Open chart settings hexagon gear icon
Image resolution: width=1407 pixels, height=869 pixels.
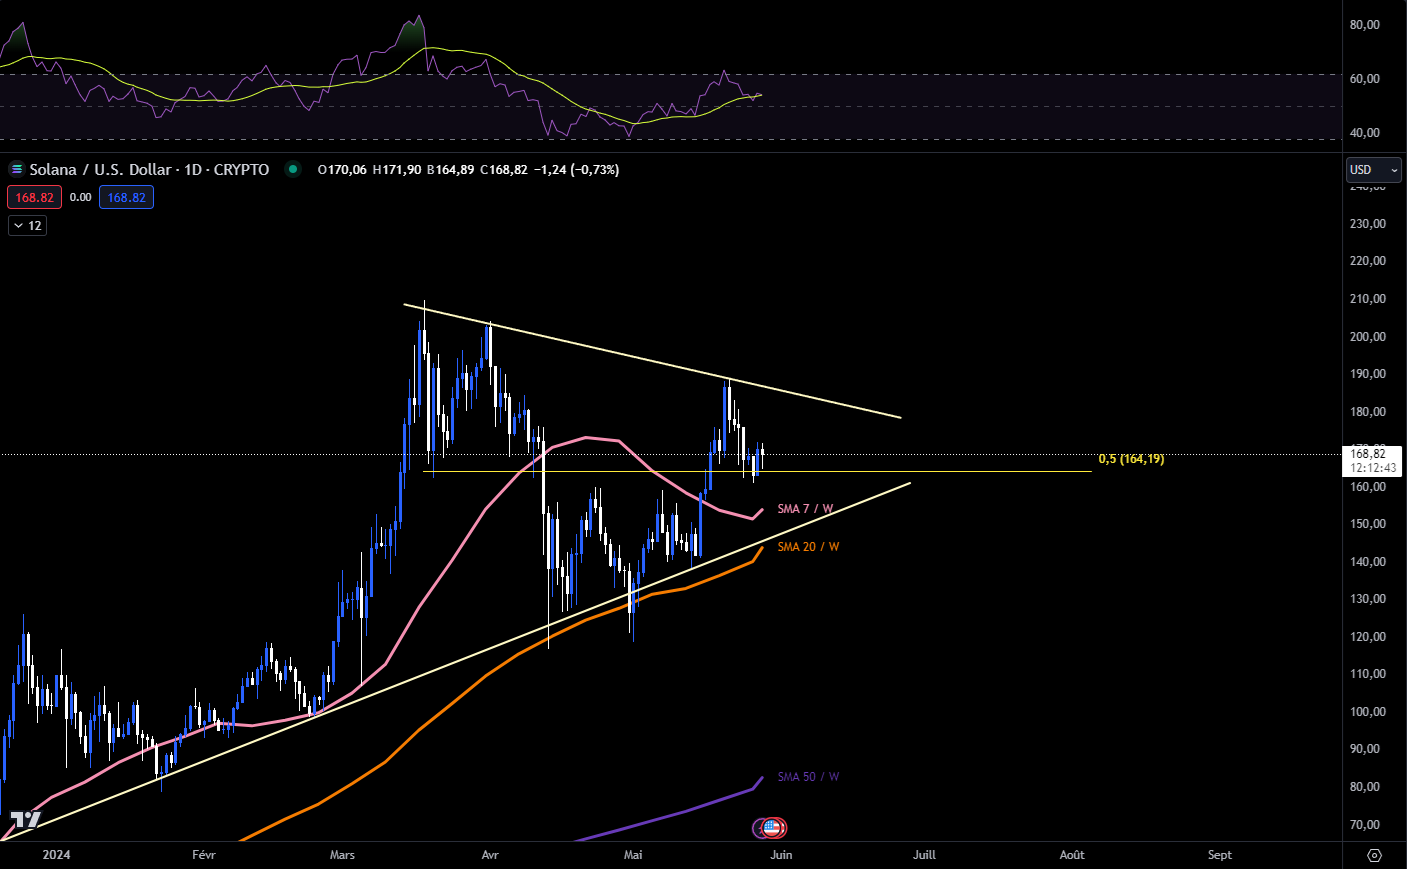1374,855
